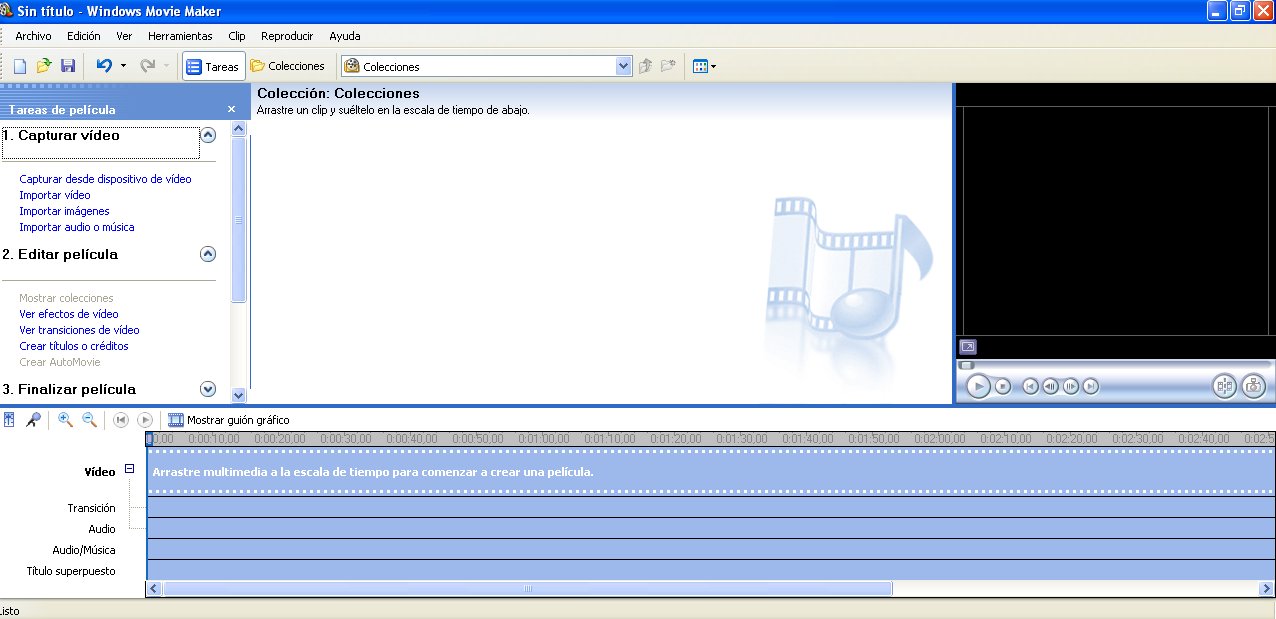This screenshot has width=1276, height=619.
Task: Open the Clip menu
Action: click(237, 36)
